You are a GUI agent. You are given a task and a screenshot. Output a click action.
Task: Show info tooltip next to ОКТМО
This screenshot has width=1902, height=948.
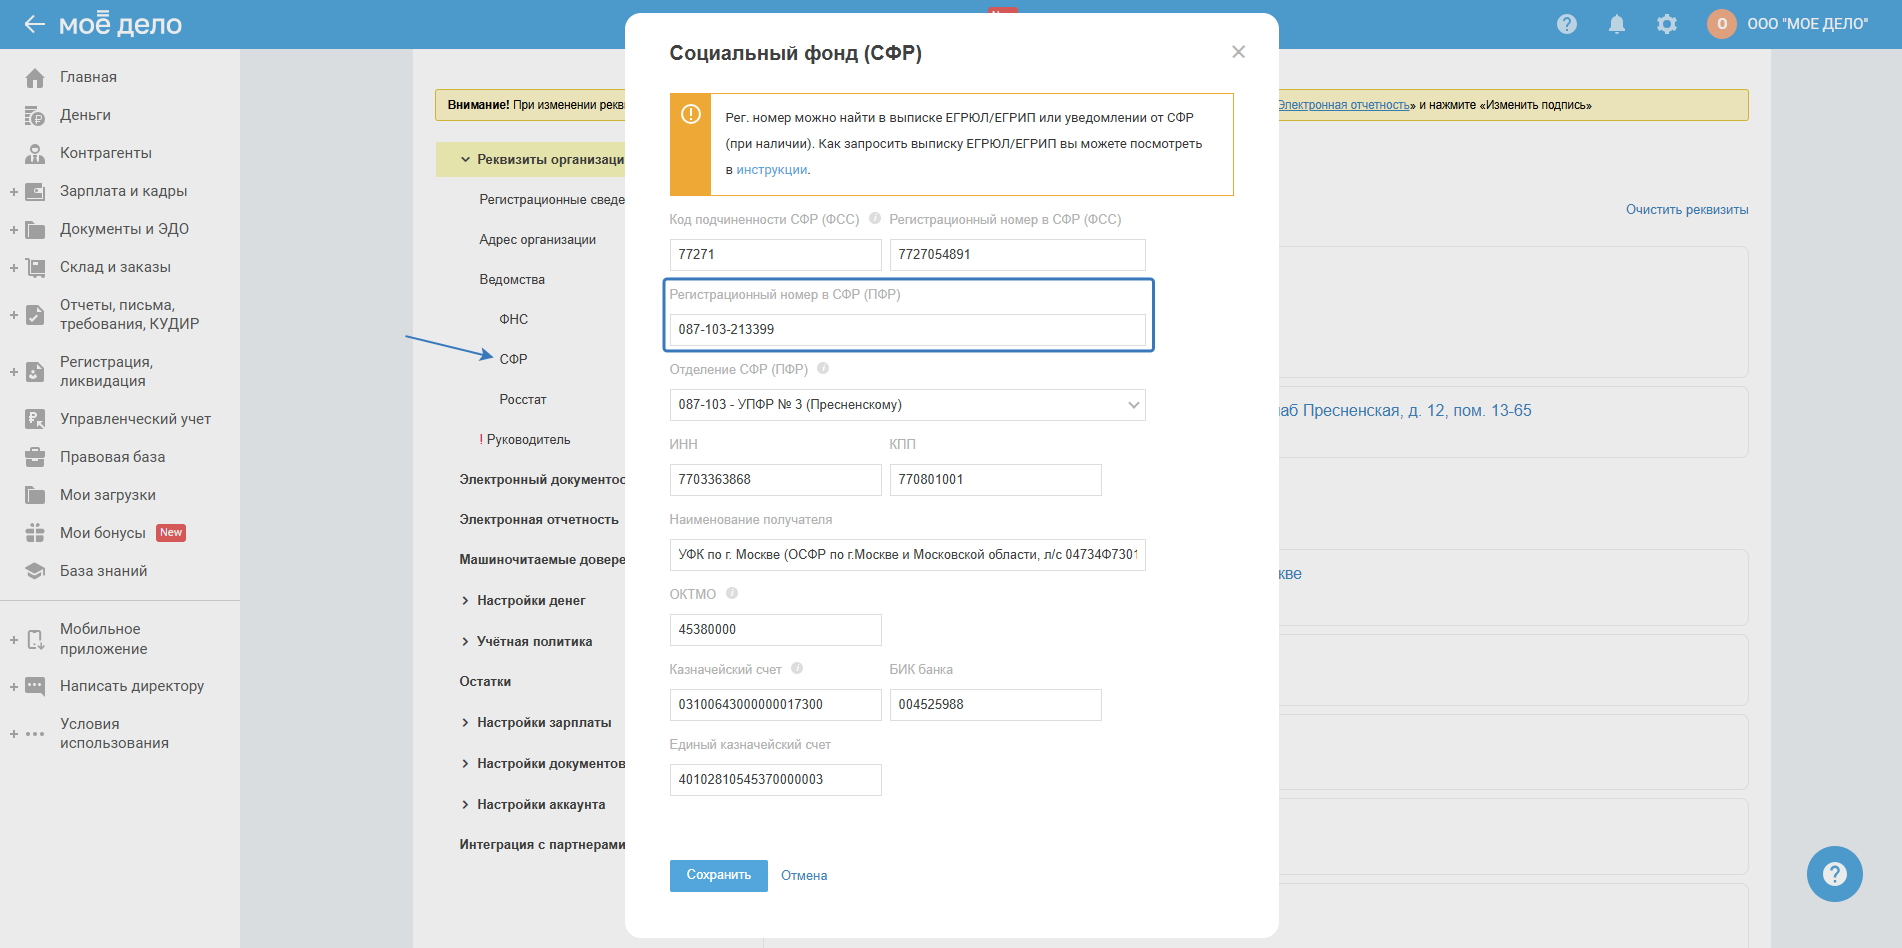tap(732, 593)
